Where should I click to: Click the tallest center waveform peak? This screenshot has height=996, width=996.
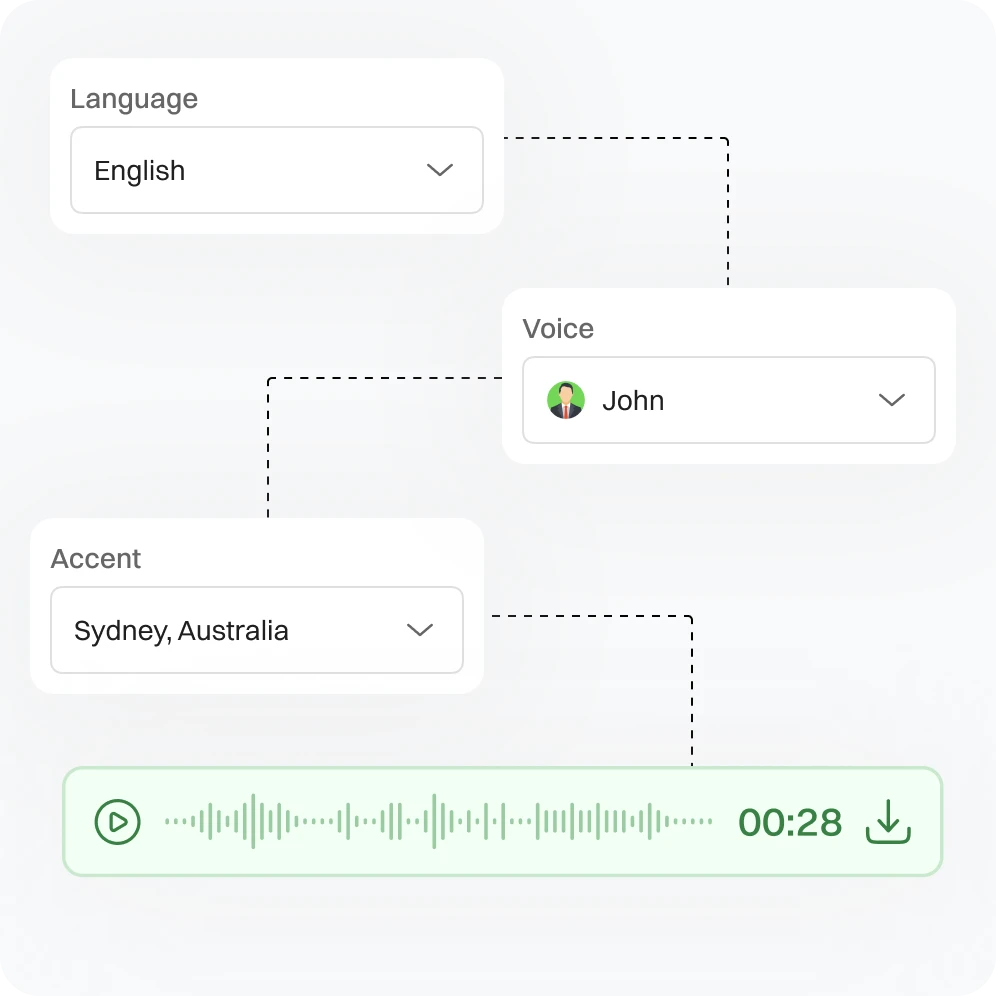coord(434,821)
